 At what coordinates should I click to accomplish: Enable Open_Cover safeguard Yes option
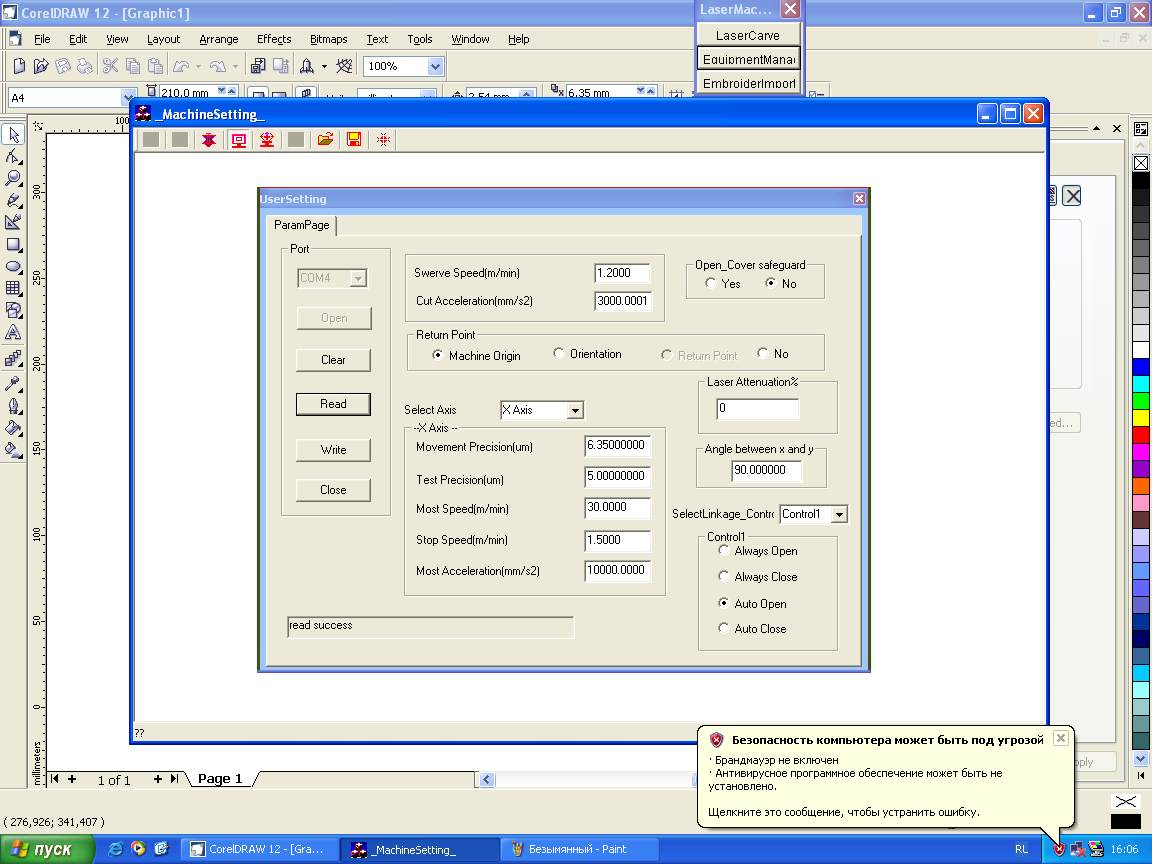[711, 284]
